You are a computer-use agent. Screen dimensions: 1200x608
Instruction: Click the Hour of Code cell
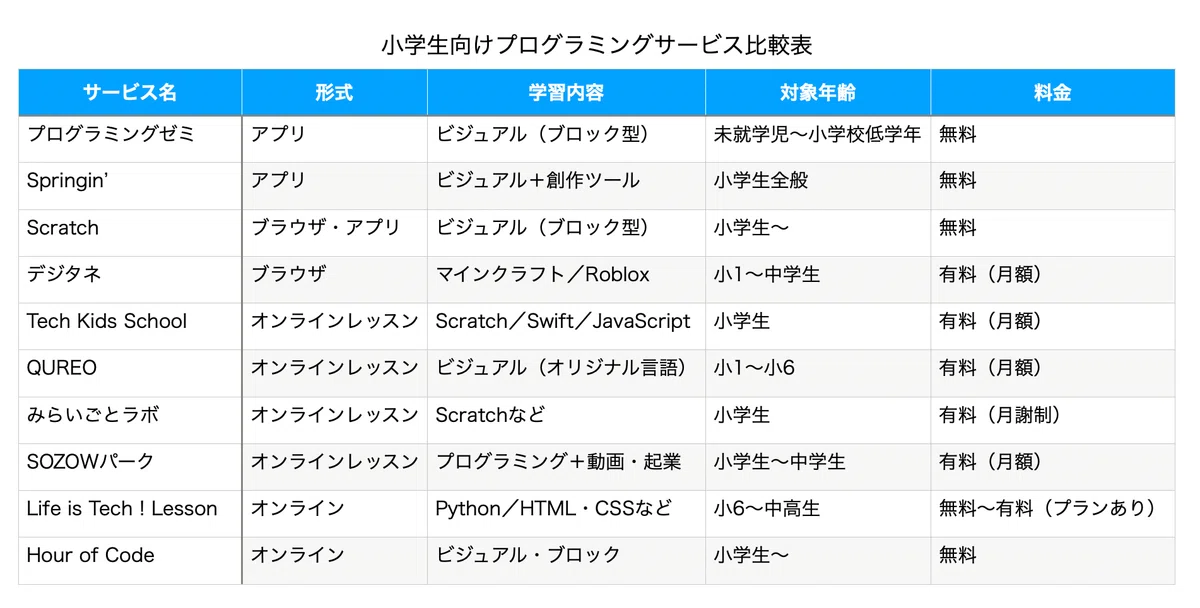coord(130,561)
